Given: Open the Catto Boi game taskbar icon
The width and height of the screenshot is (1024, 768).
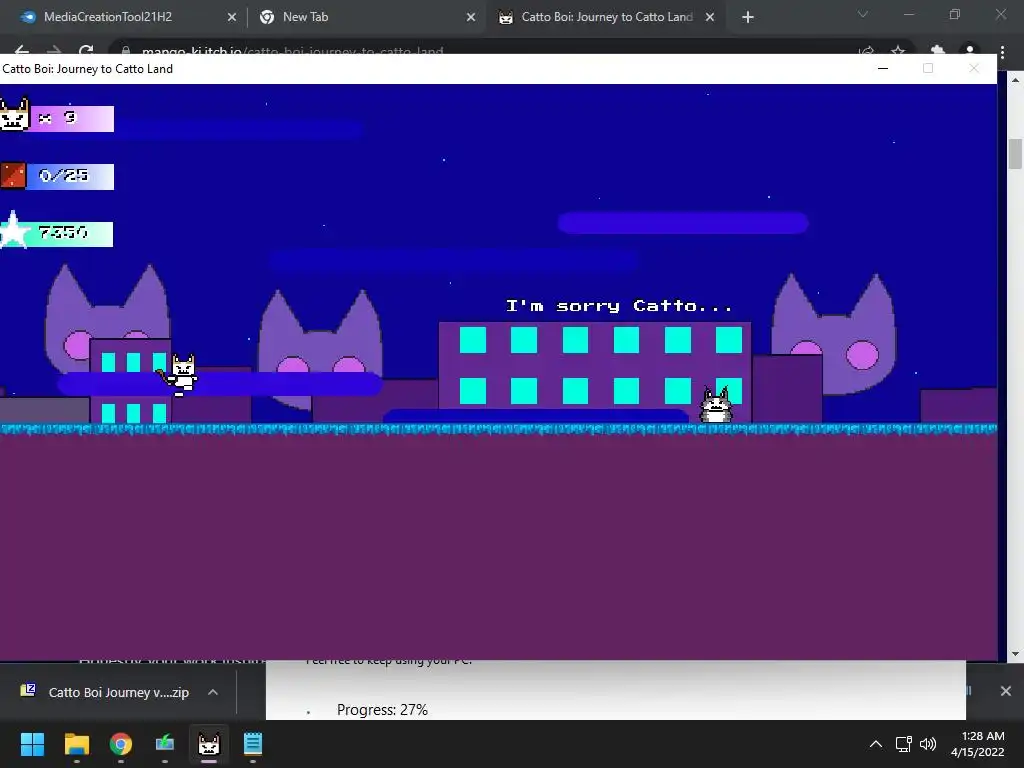Looking at the screenshot, I should (209, 744).
